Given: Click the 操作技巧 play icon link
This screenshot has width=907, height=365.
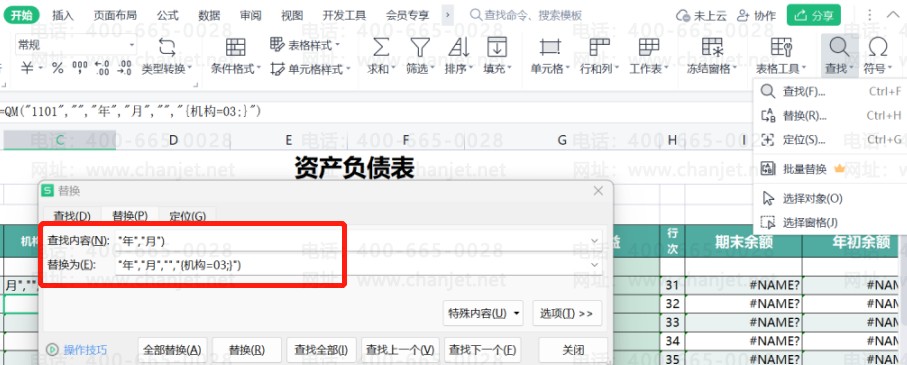Looking at the screenshot, I should (x=52, y=349).
